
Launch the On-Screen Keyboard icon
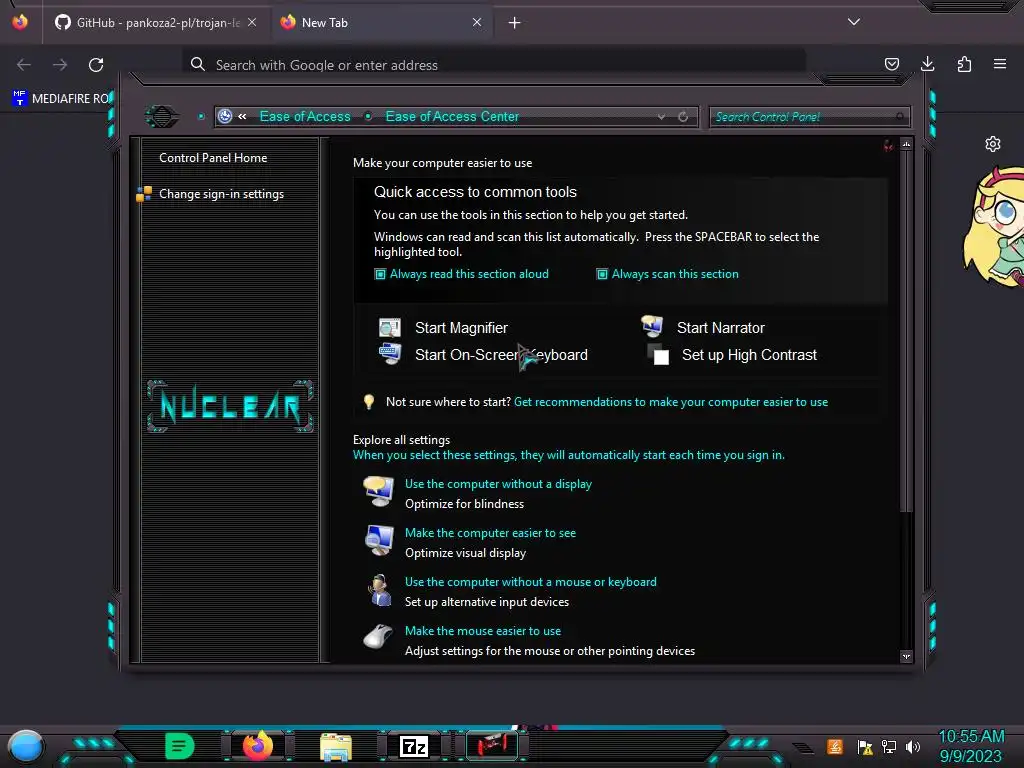(390, 354)
